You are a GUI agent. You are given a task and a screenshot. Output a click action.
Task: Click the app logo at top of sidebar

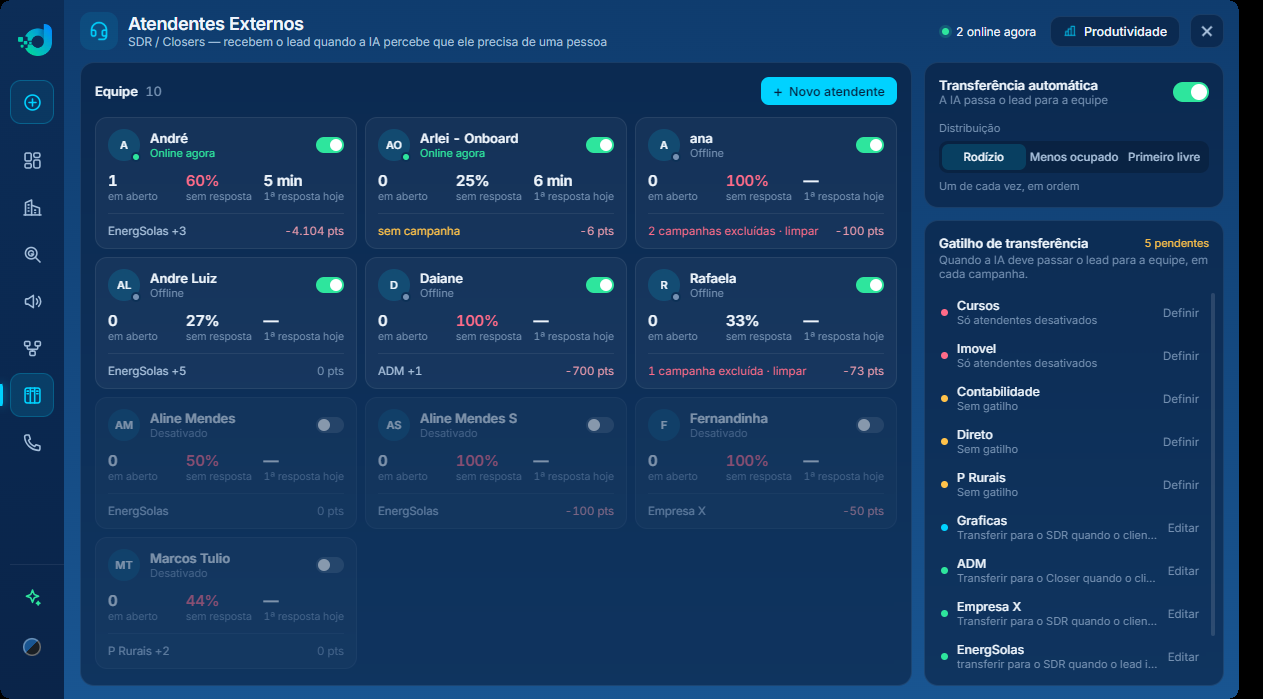[35, 40]
